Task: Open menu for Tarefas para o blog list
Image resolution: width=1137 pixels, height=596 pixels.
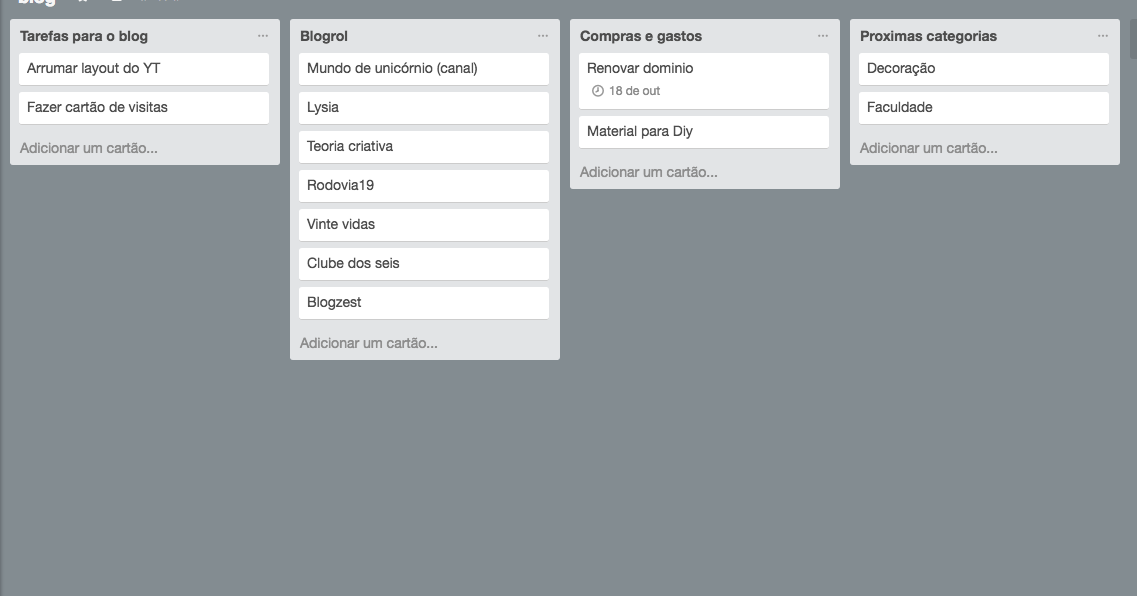Action: click(x=262, y=36)
